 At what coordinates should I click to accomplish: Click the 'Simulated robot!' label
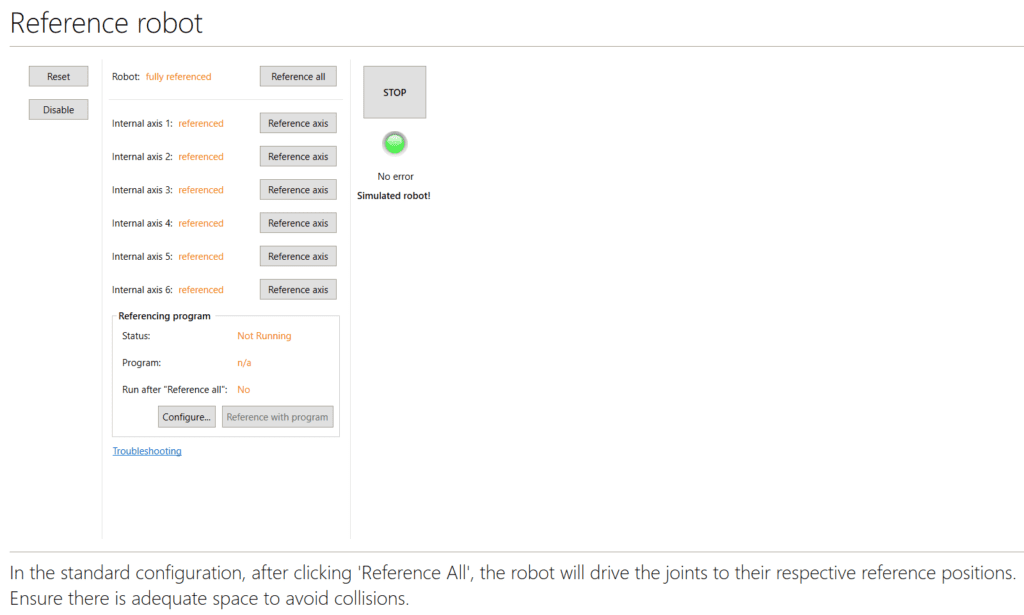(x=394, y=196)
